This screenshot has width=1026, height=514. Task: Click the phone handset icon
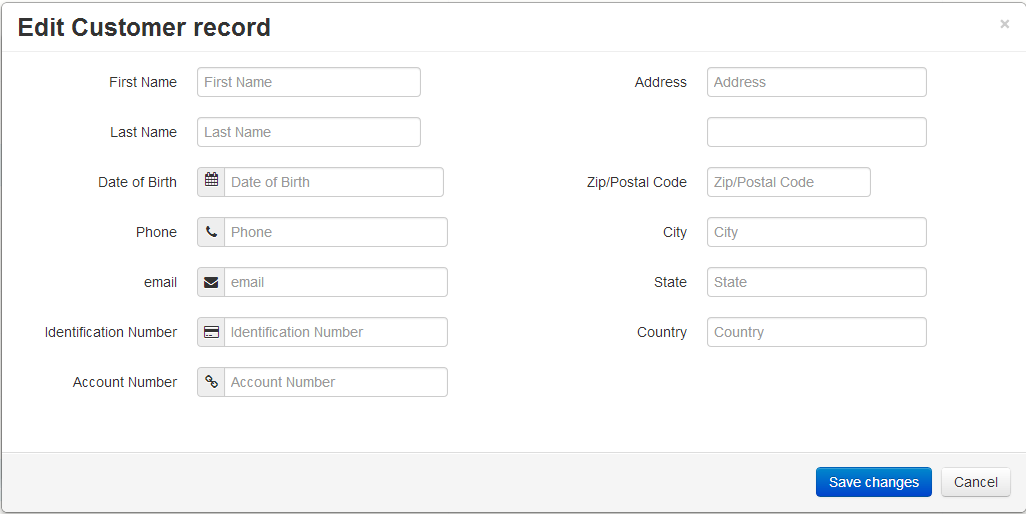[x=211, y=231]
